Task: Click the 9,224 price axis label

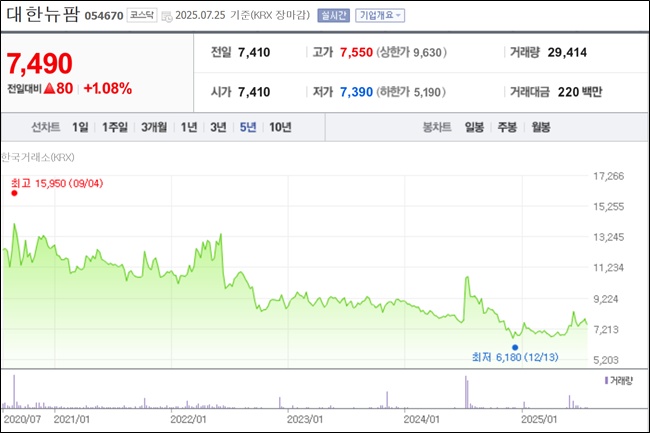Action: point(605,299)
